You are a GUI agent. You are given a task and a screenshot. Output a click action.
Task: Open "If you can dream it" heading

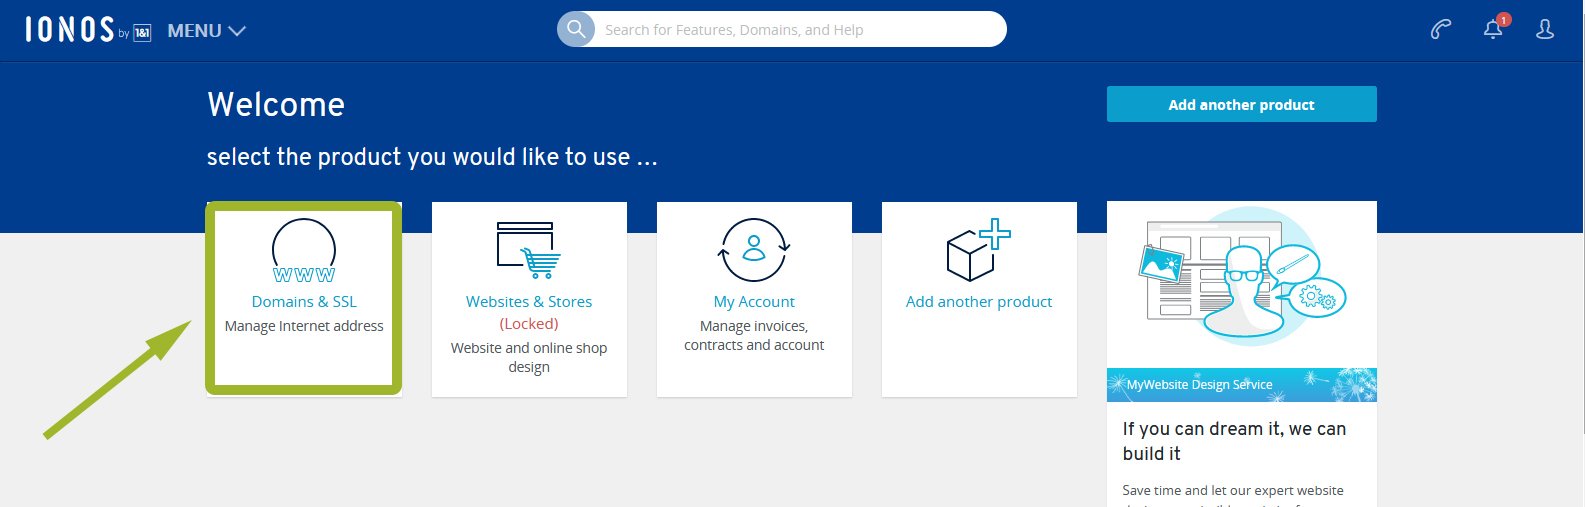pyautogui.click(x=1234, y=441)
